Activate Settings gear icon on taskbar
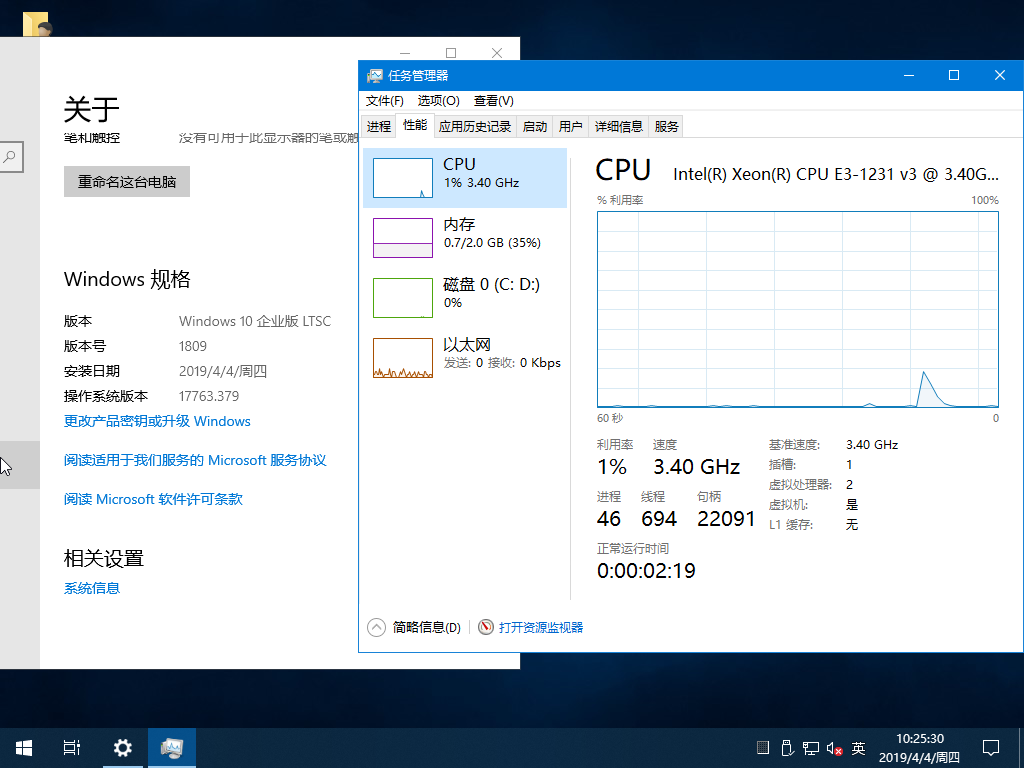The image size is (1024, 768). [x=123, y=748]
